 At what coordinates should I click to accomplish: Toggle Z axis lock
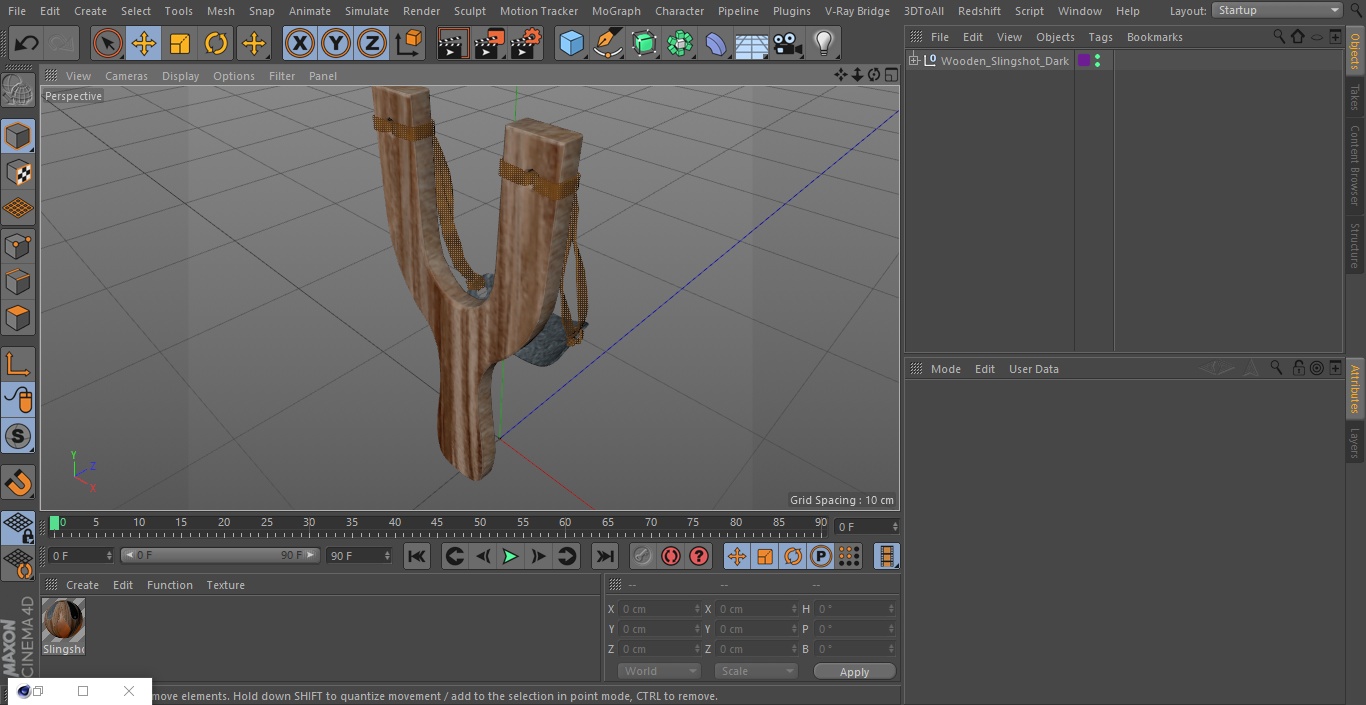point(371,43)
